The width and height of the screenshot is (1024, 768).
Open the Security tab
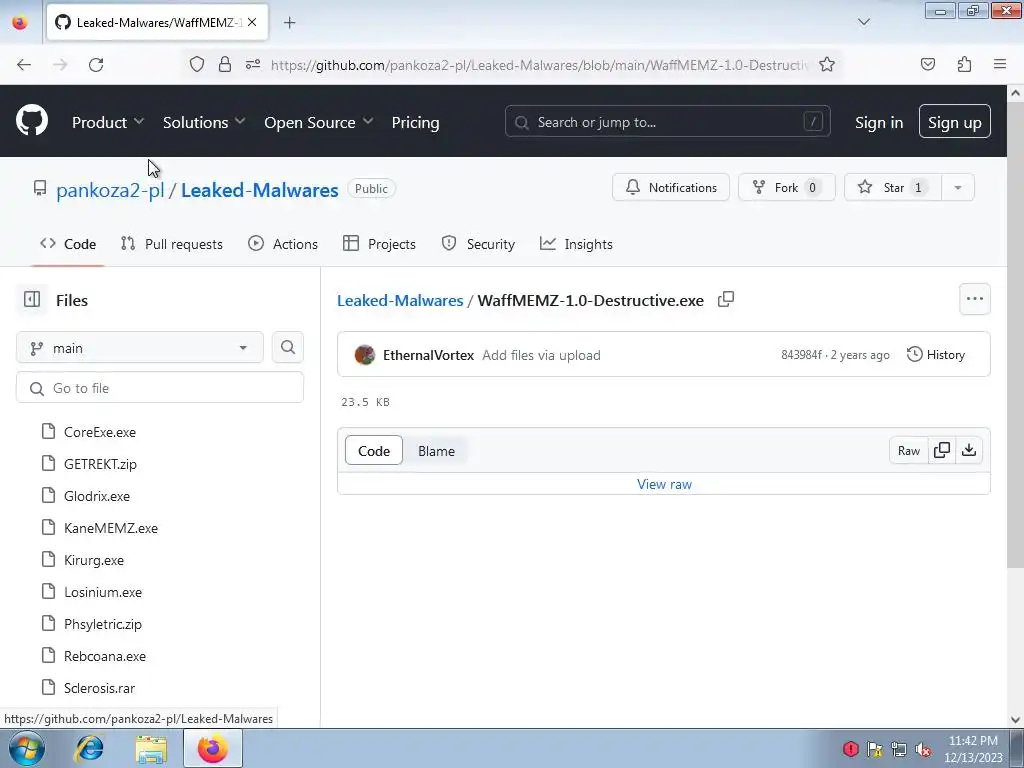[x=478, y=244]
